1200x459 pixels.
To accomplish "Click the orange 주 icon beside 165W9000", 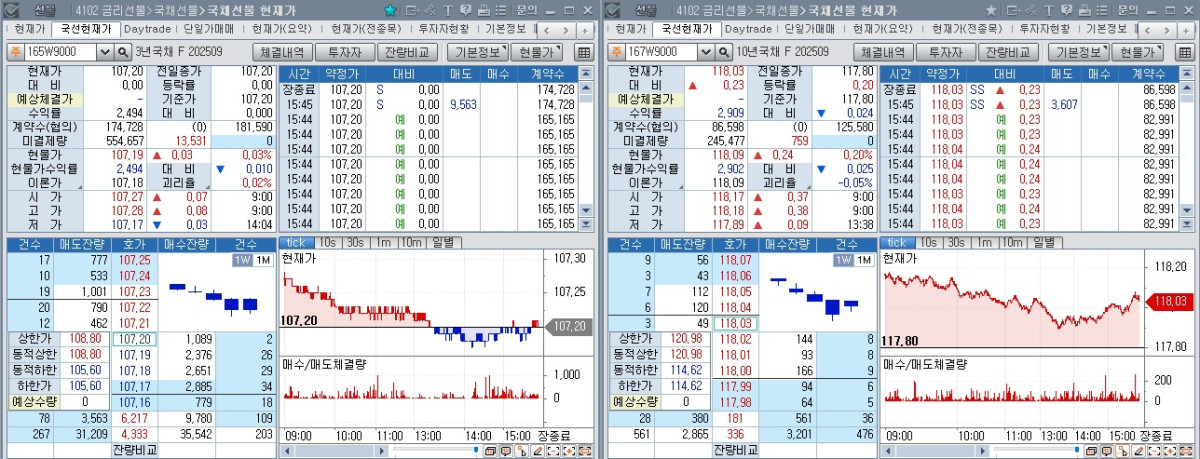I will pyautogui.click(x=15, y=51).
